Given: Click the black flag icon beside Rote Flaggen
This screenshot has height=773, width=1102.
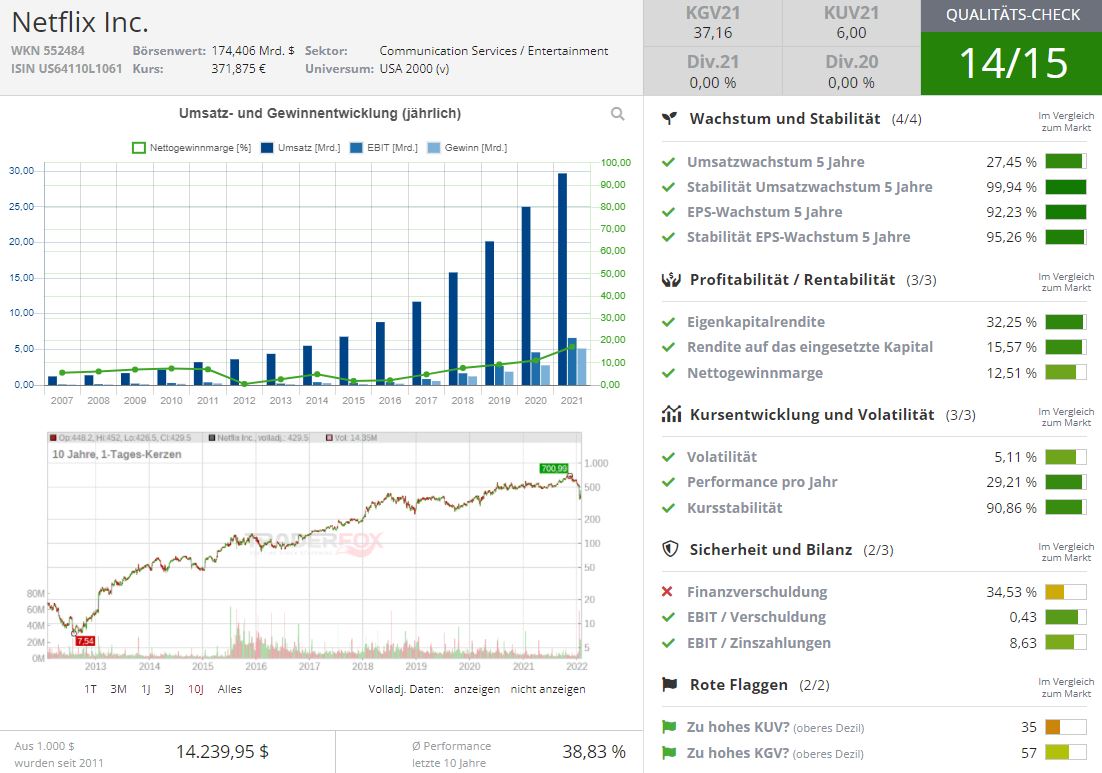Looking at the screenshot, I should (x=670, y=685).
